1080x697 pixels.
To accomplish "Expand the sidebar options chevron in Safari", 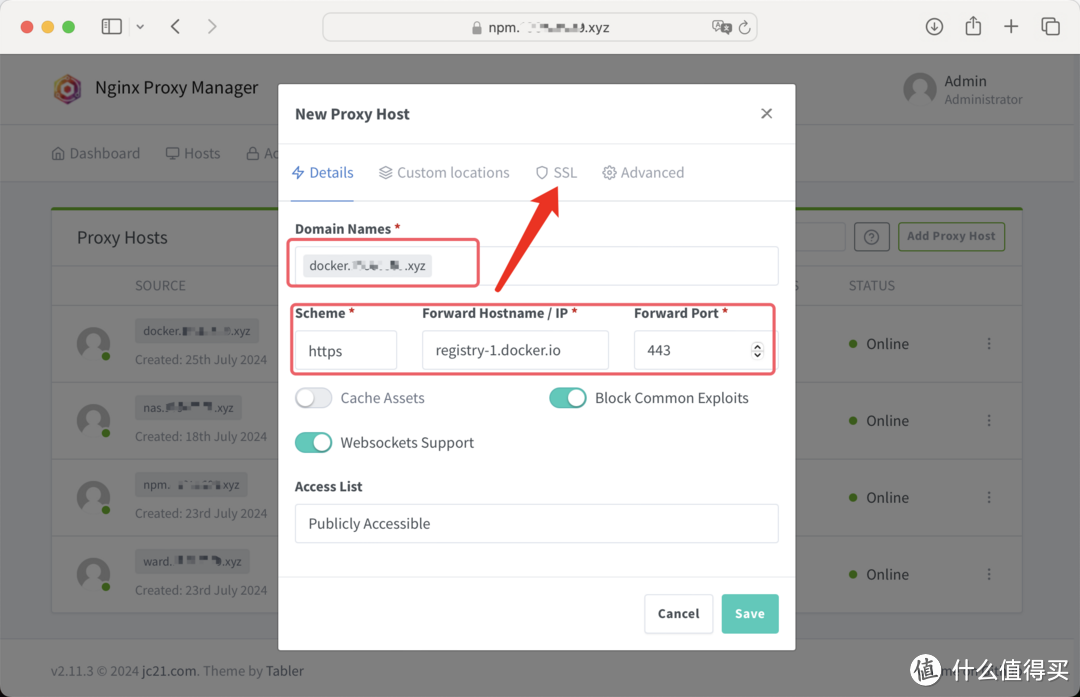I will (140, 27).
